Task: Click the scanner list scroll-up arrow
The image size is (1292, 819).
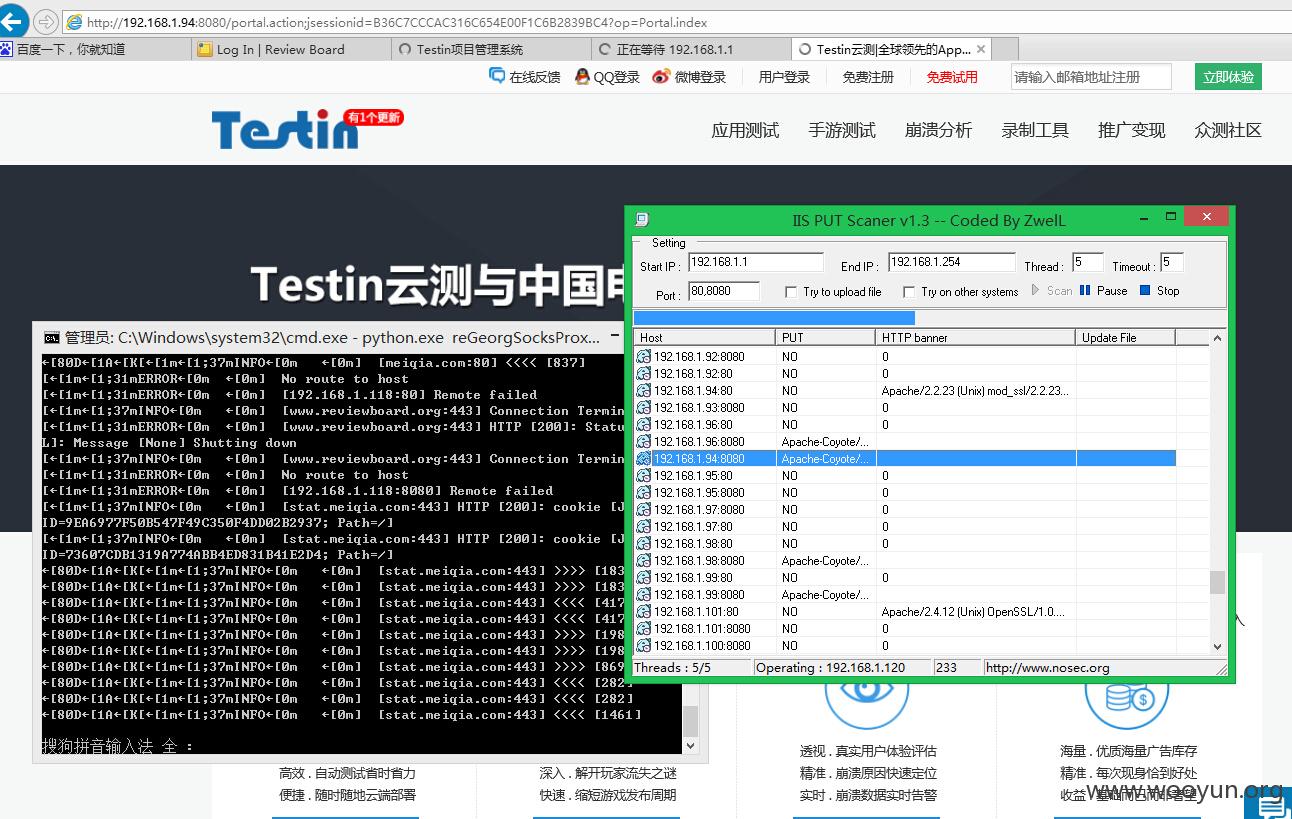Action: 1217,339
